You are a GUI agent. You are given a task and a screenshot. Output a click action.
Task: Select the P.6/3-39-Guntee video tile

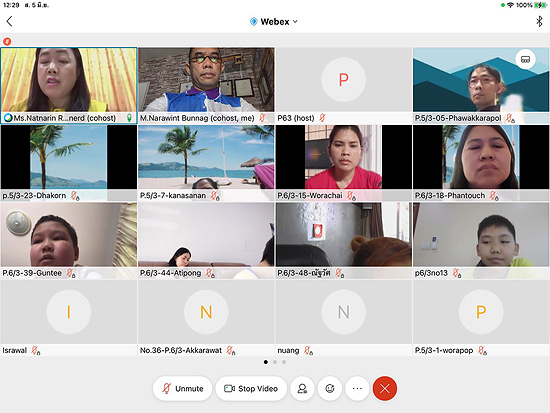click(x=69, y=240)
